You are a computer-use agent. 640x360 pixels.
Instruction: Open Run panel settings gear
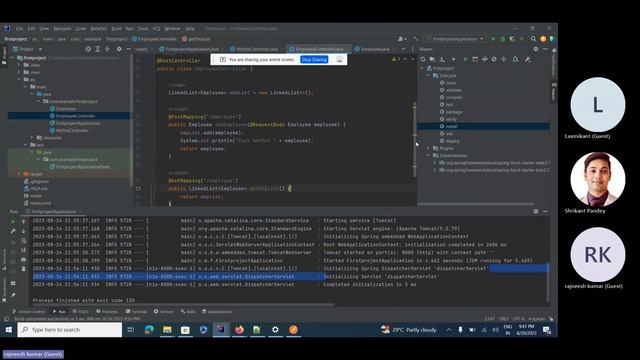tap(536, 211)
